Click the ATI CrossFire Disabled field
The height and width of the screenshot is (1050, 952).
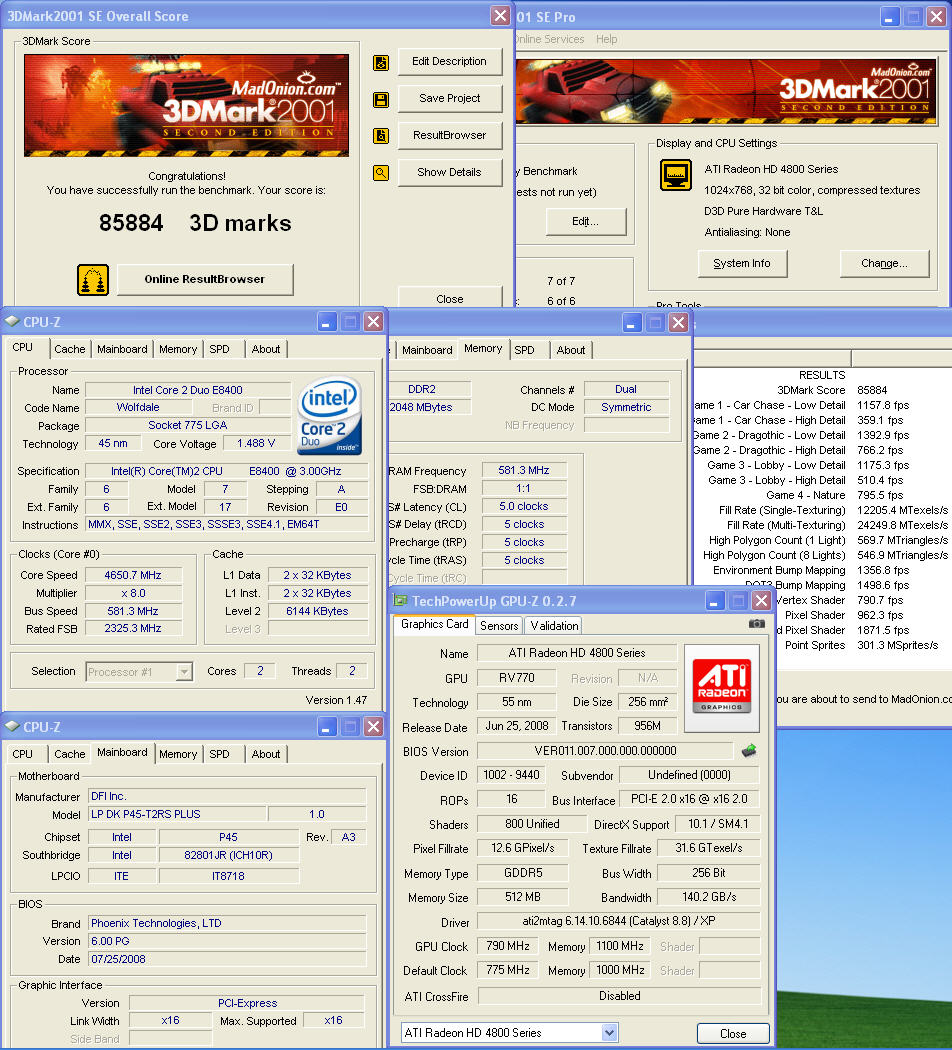[x=619, y=996]
